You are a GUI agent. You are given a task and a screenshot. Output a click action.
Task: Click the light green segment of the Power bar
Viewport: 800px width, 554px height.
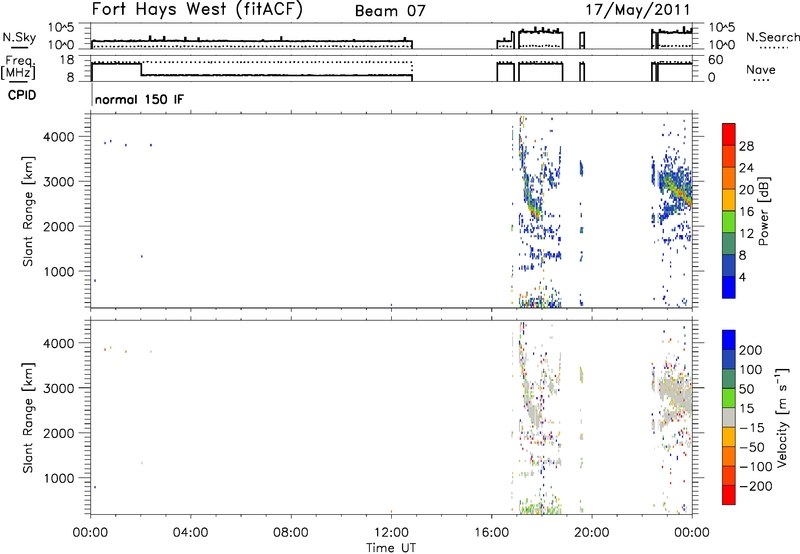(729, 222)
